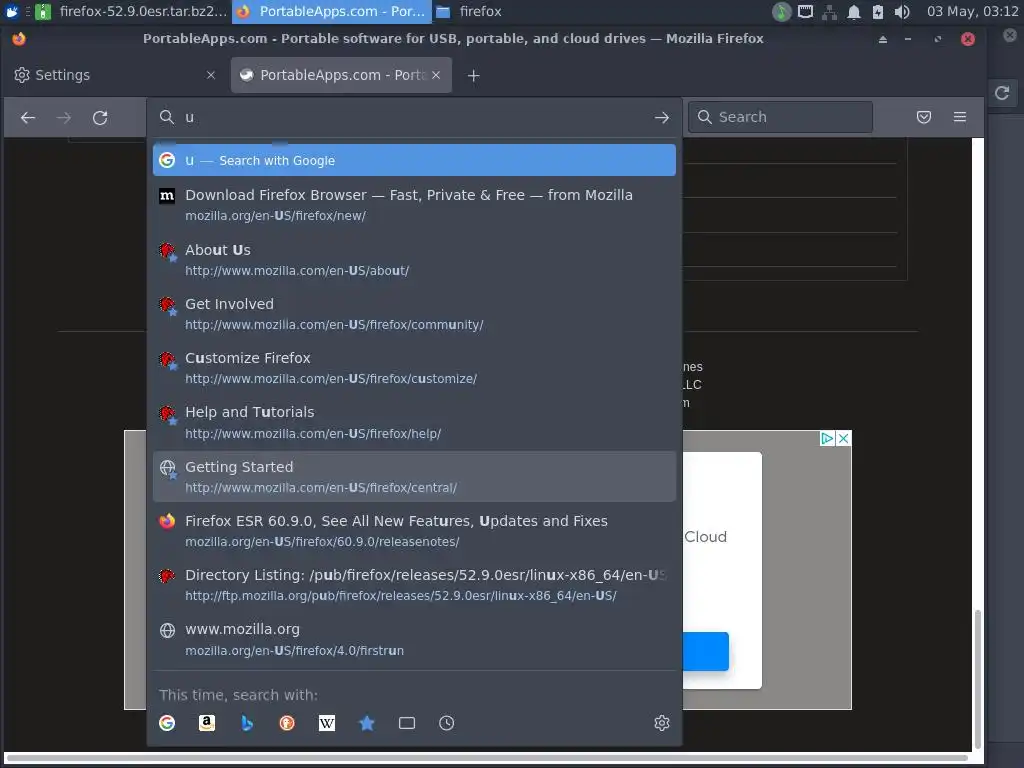Search history with the clock icon
Image resolution: width=1024 pixels, height=768 pixels.
click(447, 723)
